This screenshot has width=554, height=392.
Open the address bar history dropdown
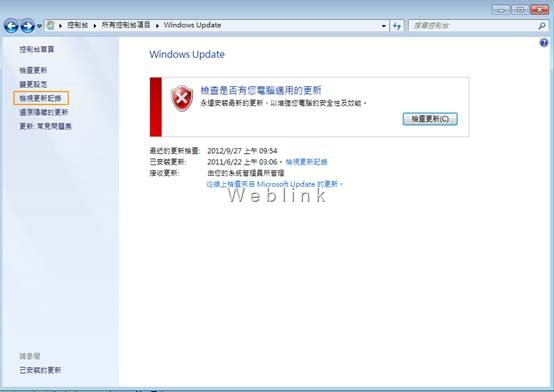pos(384,26)
